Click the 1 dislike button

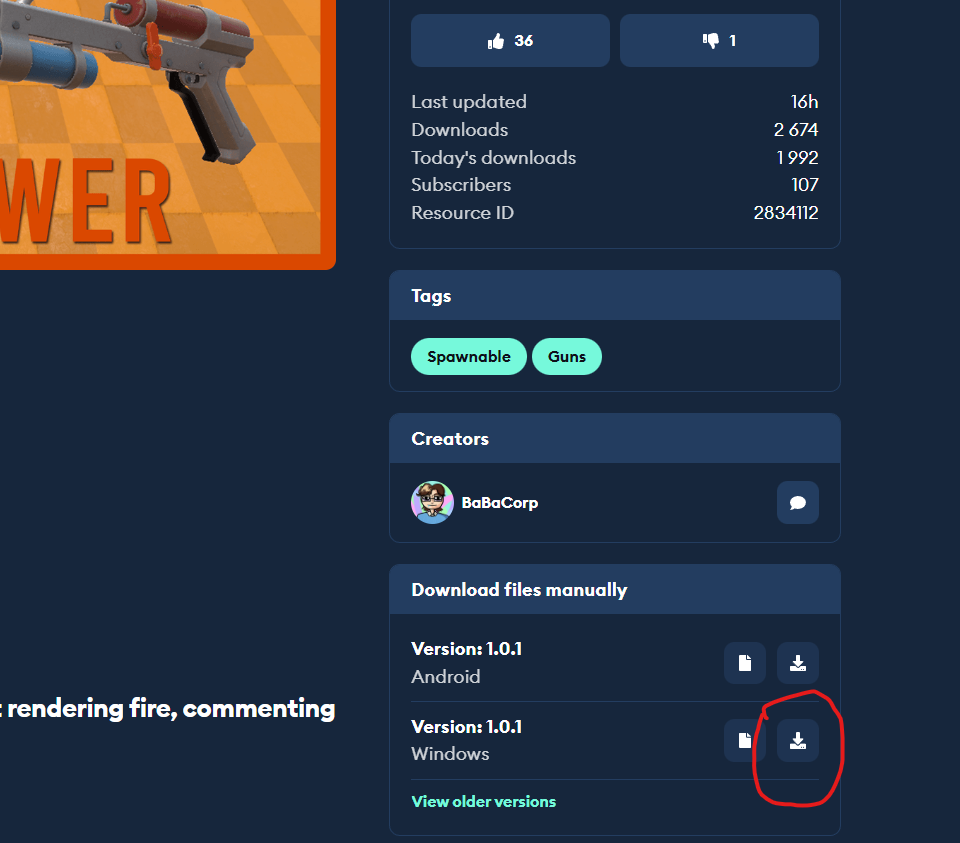tap(719, 40)
